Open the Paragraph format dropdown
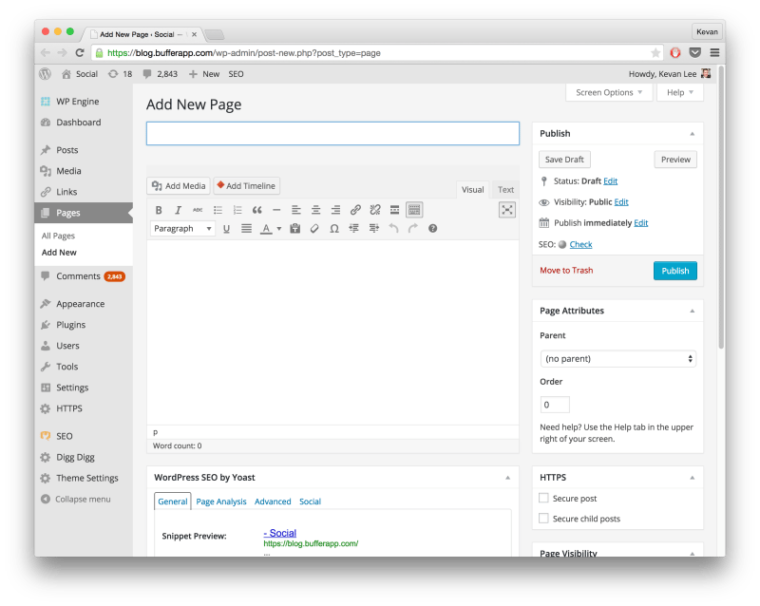760x606 pixels. [x=182, y=229]
